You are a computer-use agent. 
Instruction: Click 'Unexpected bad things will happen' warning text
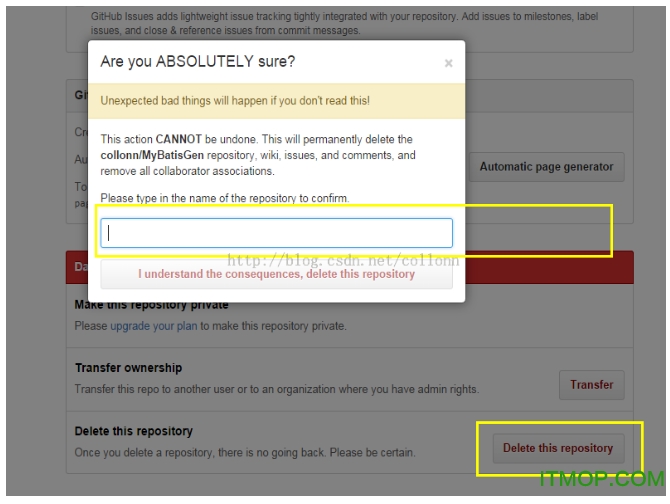coord(235,101)
